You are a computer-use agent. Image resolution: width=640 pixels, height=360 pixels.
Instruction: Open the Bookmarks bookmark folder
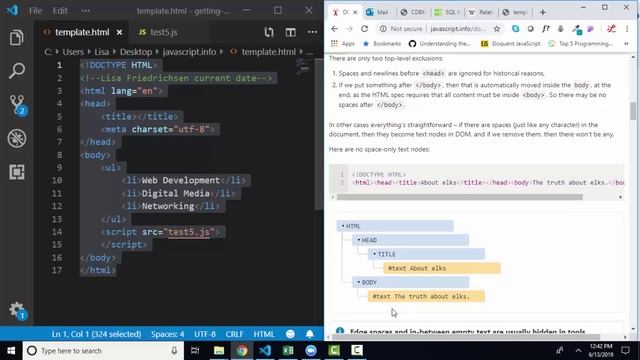tap(382, 43)
